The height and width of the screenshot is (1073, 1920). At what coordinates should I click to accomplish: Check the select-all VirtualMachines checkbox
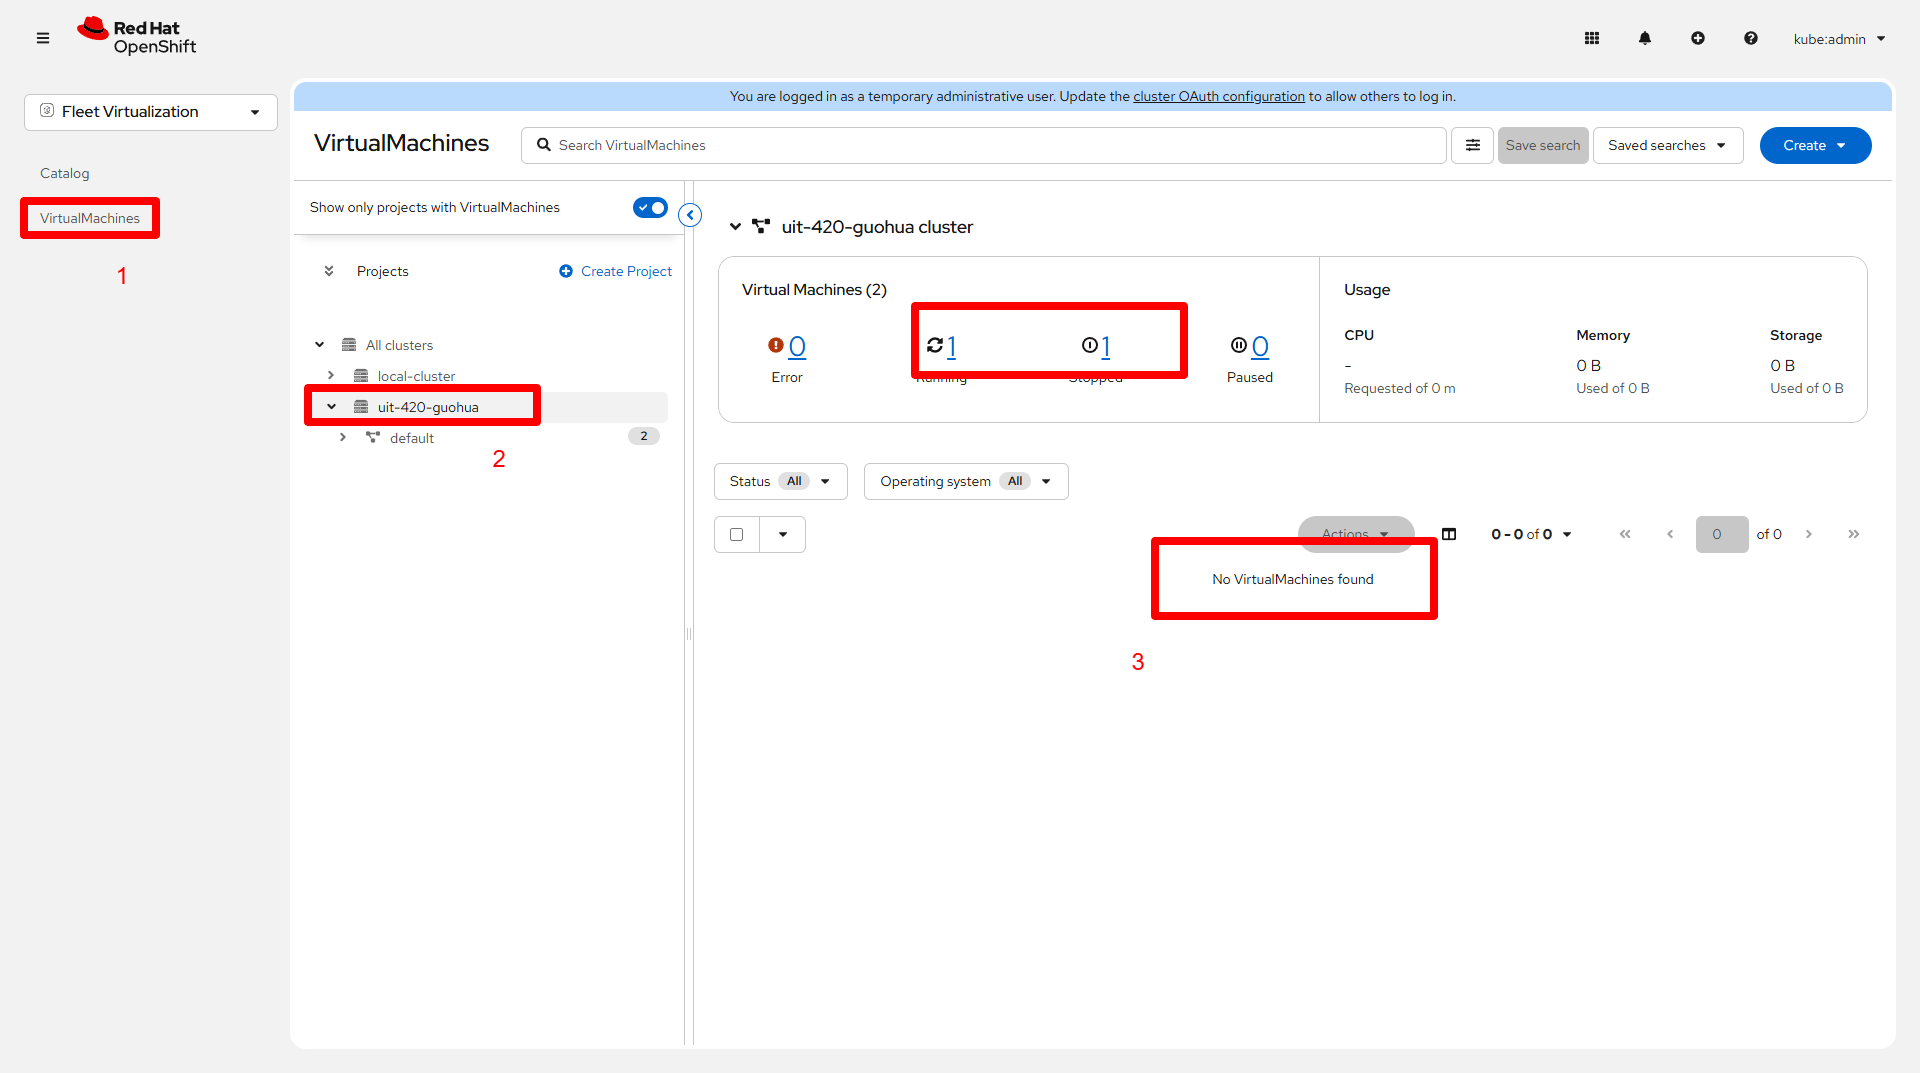737,535
